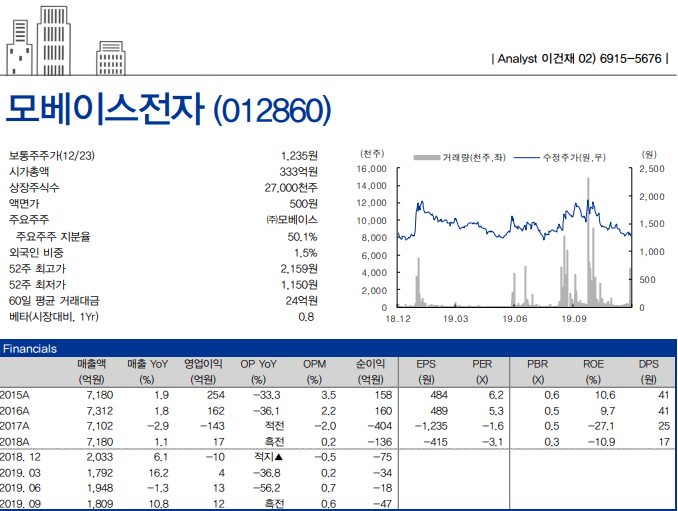Click the 60일 평균 거래대금 label
678x511 pixels.
[54, 300]
